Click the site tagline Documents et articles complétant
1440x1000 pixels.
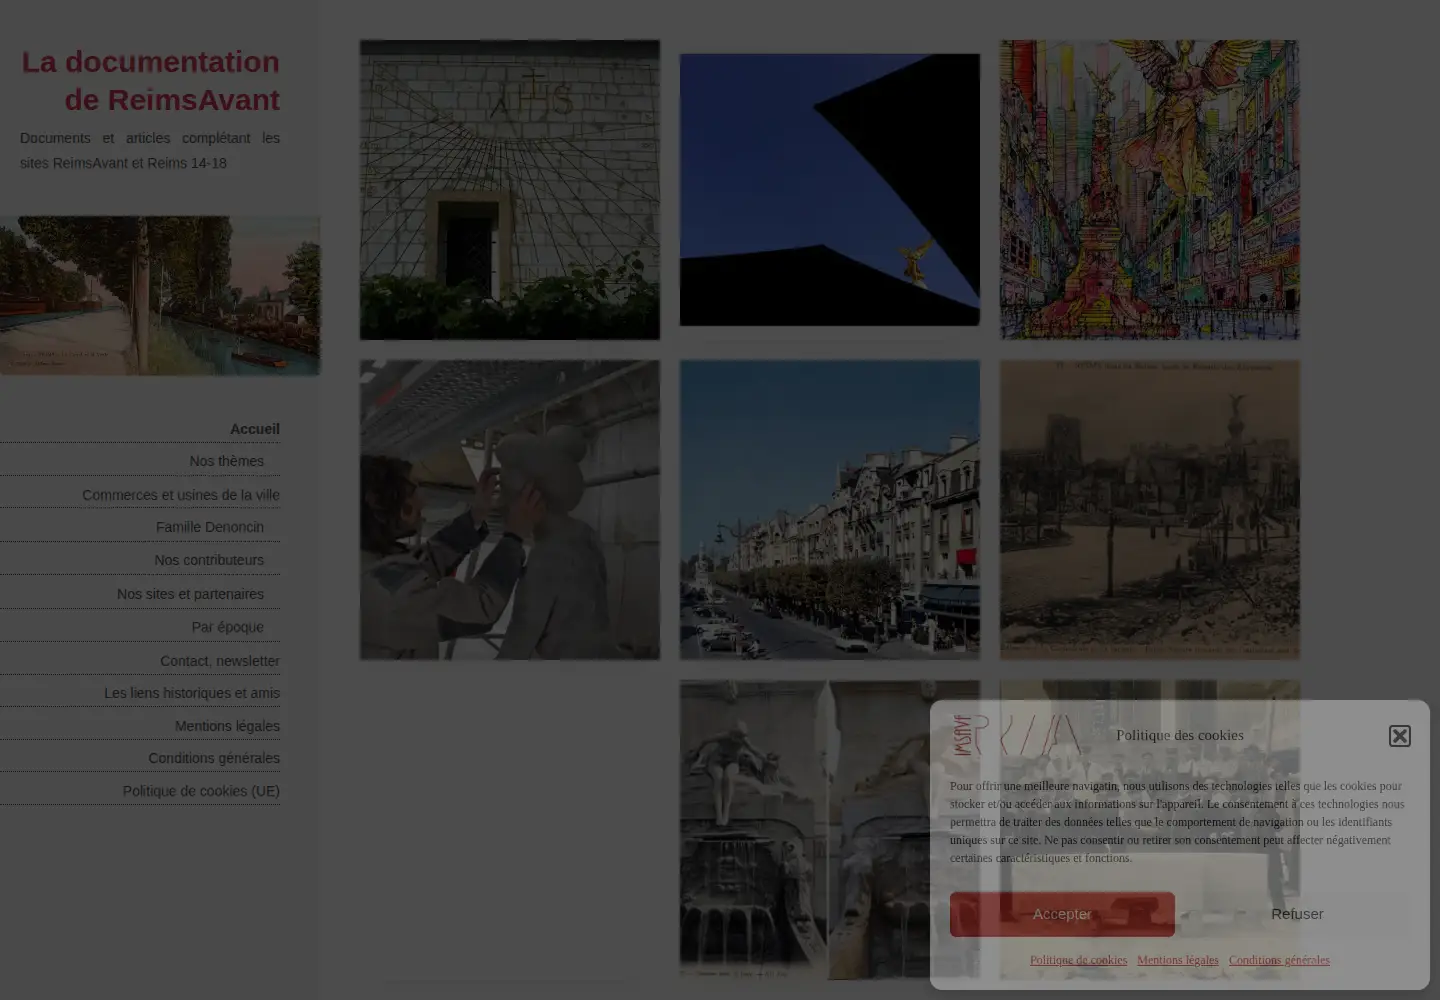coord(150,150)
